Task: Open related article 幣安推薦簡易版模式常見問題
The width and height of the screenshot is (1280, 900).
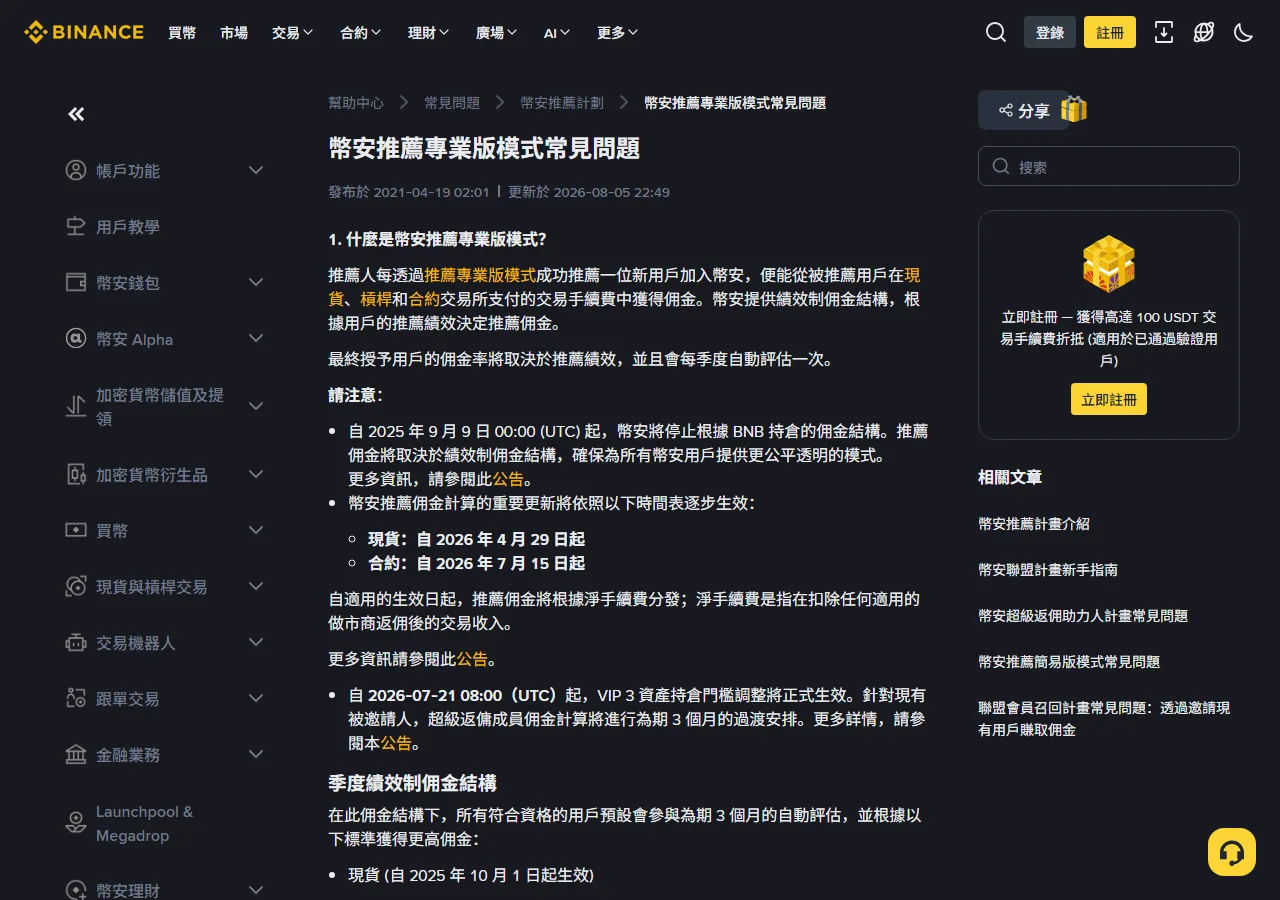Action: (x=1069, y=661)
